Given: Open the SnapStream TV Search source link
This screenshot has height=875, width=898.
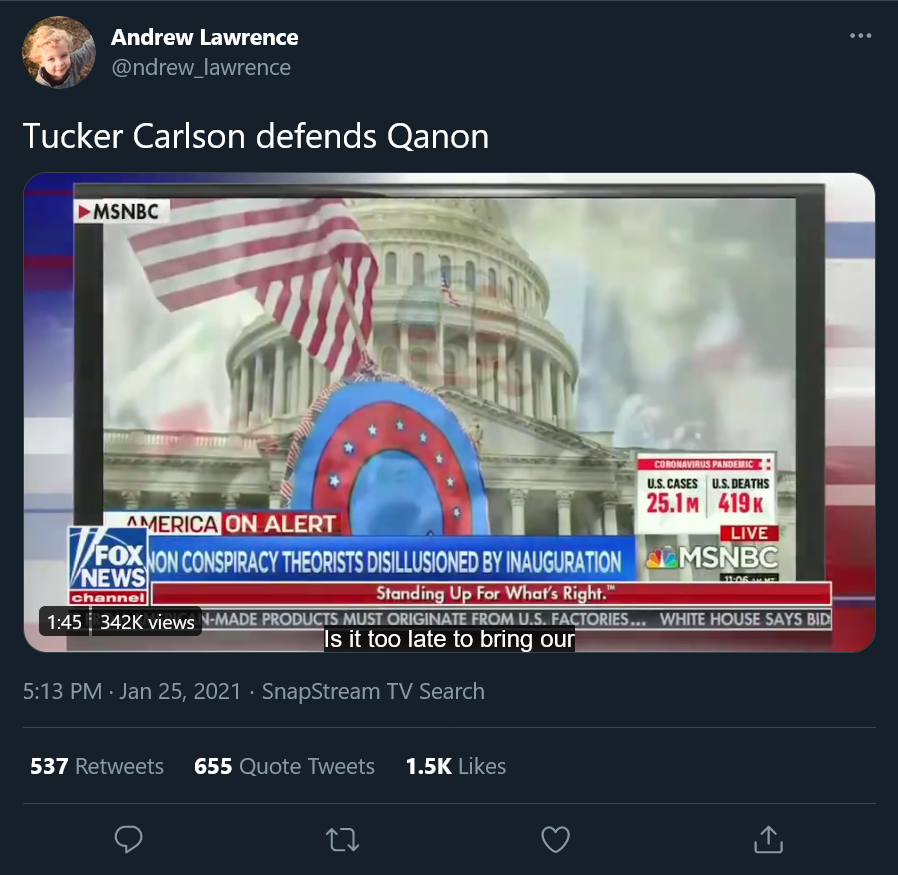Looking at the screenshot, I should (x=373, y=691).
